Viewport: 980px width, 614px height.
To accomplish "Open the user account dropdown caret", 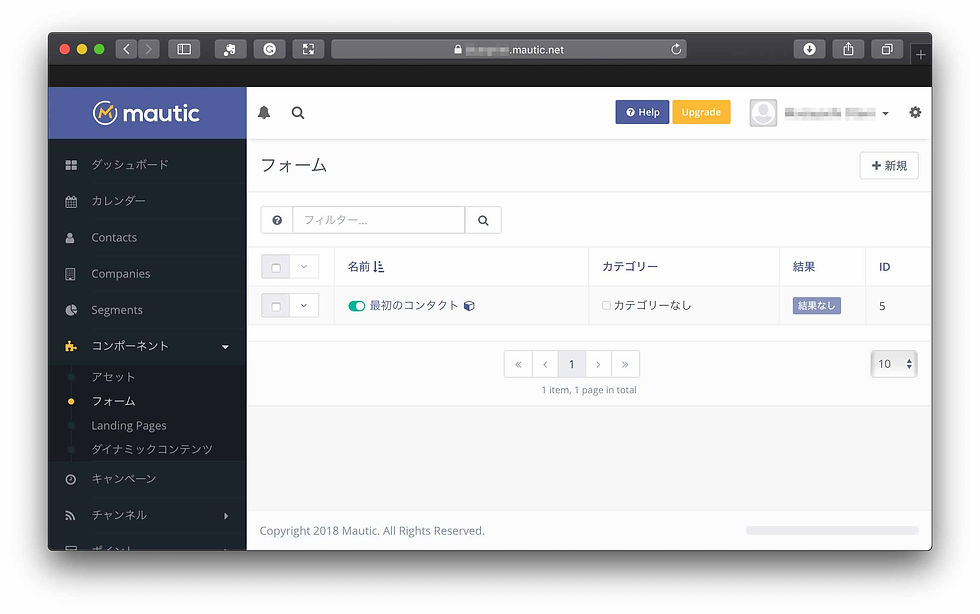I will [886, 114].
